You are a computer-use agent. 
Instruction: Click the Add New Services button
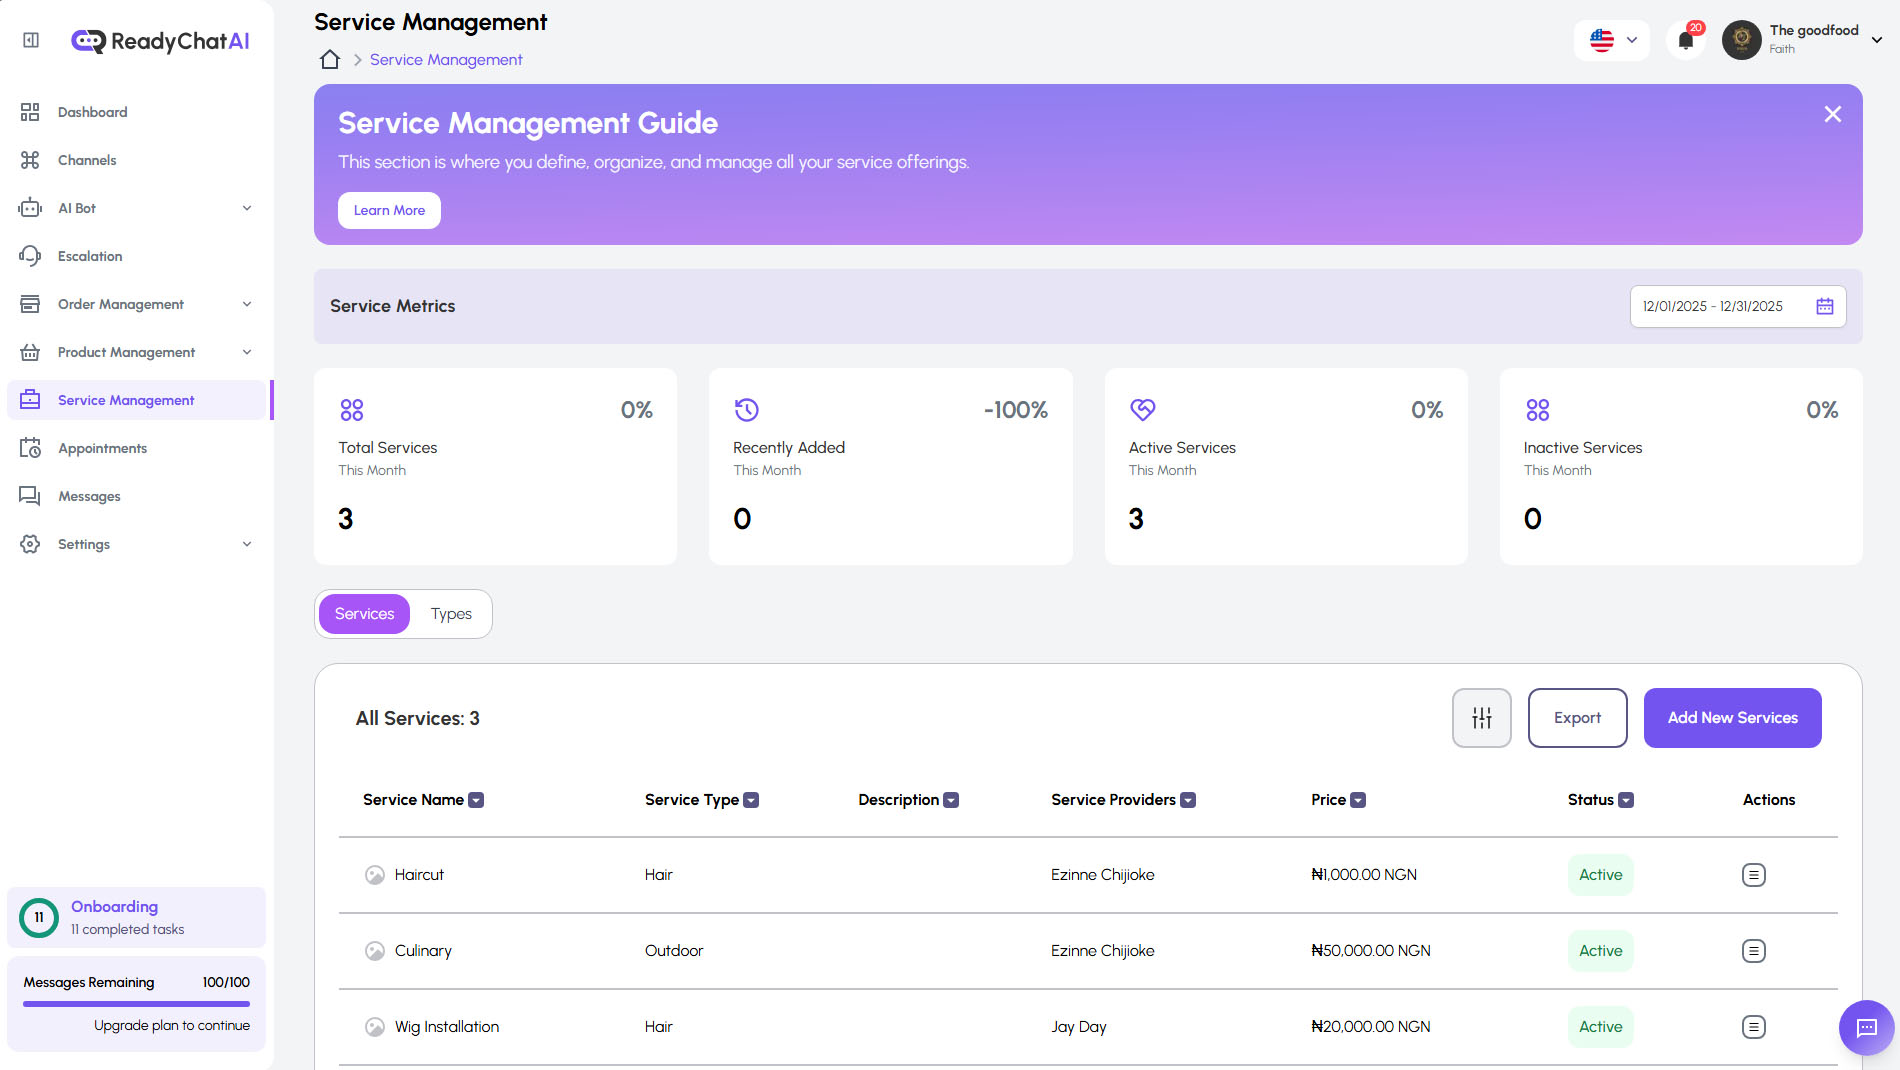pyautogui.click(x=1732, y=717)
